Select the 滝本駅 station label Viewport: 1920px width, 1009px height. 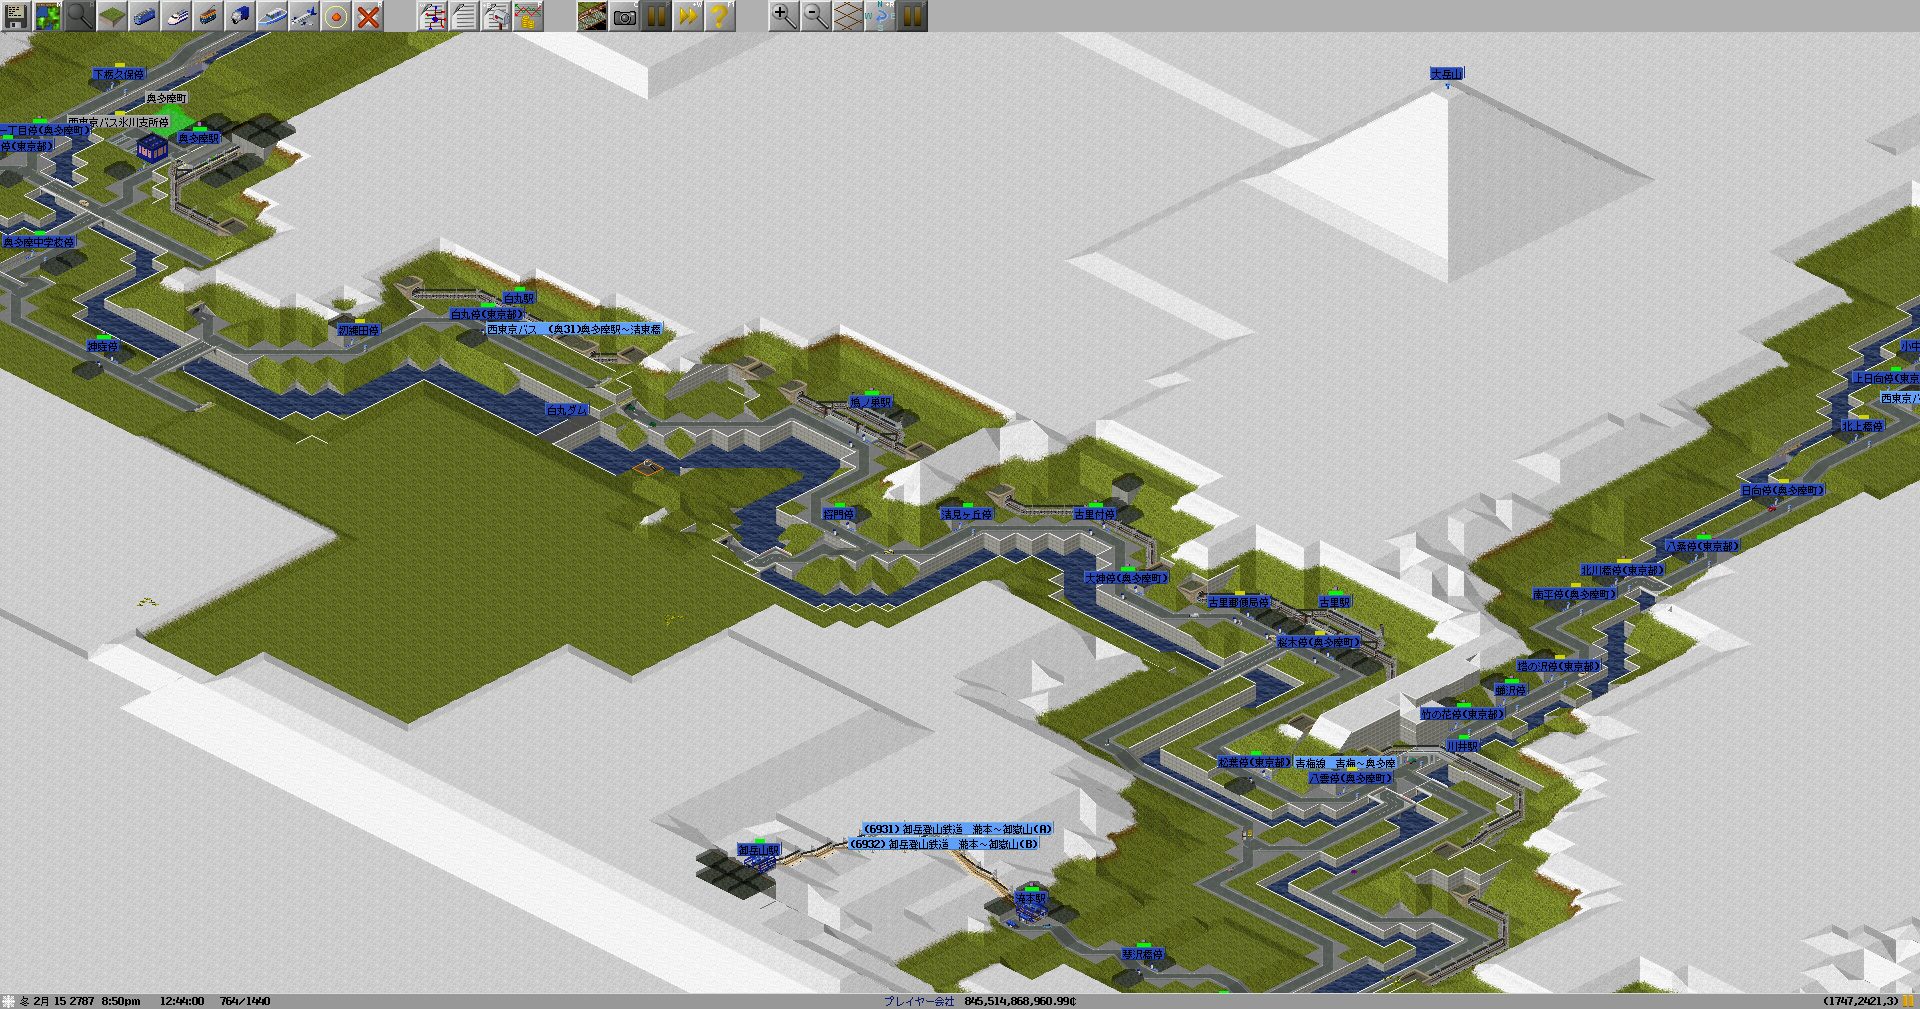[1031, 899]
